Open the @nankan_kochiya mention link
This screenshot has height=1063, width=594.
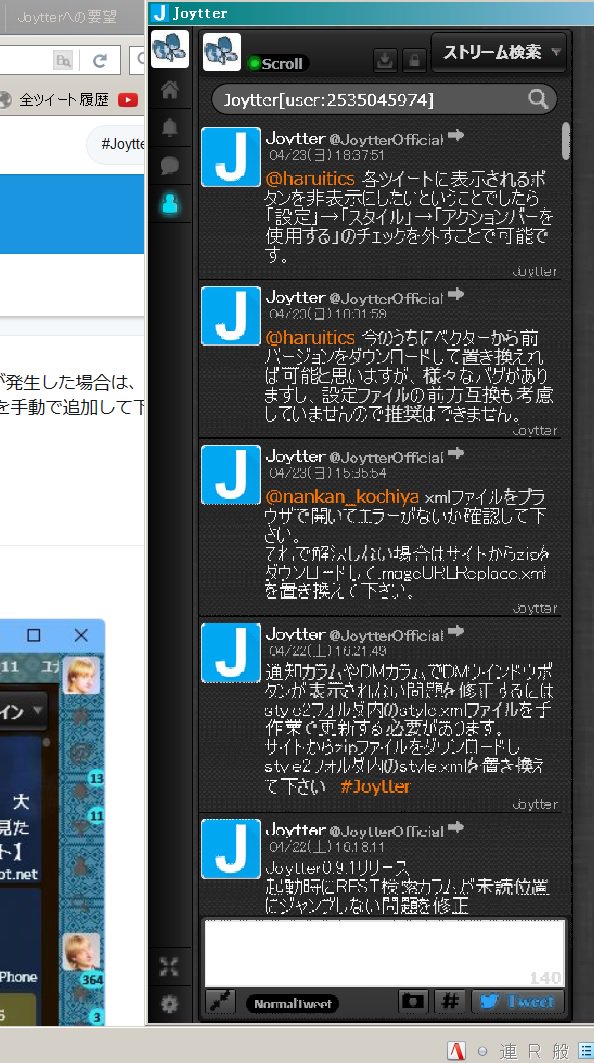[342, 498]
